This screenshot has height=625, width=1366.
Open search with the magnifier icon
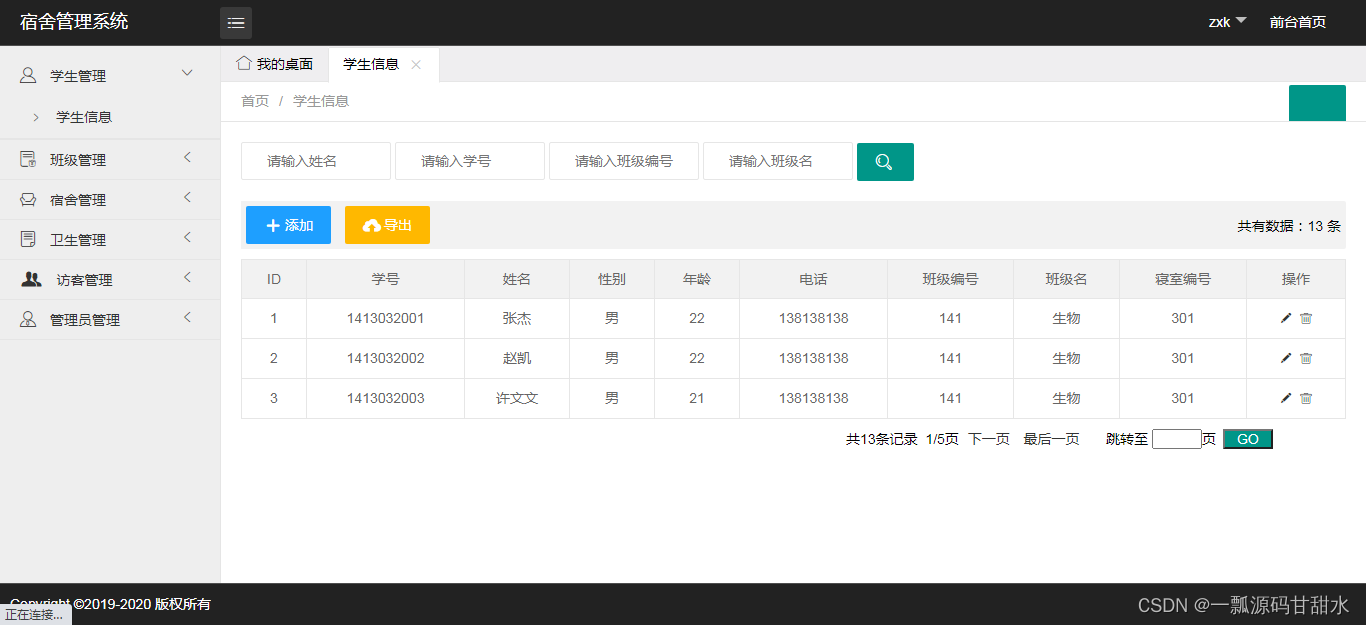(884, 161)
